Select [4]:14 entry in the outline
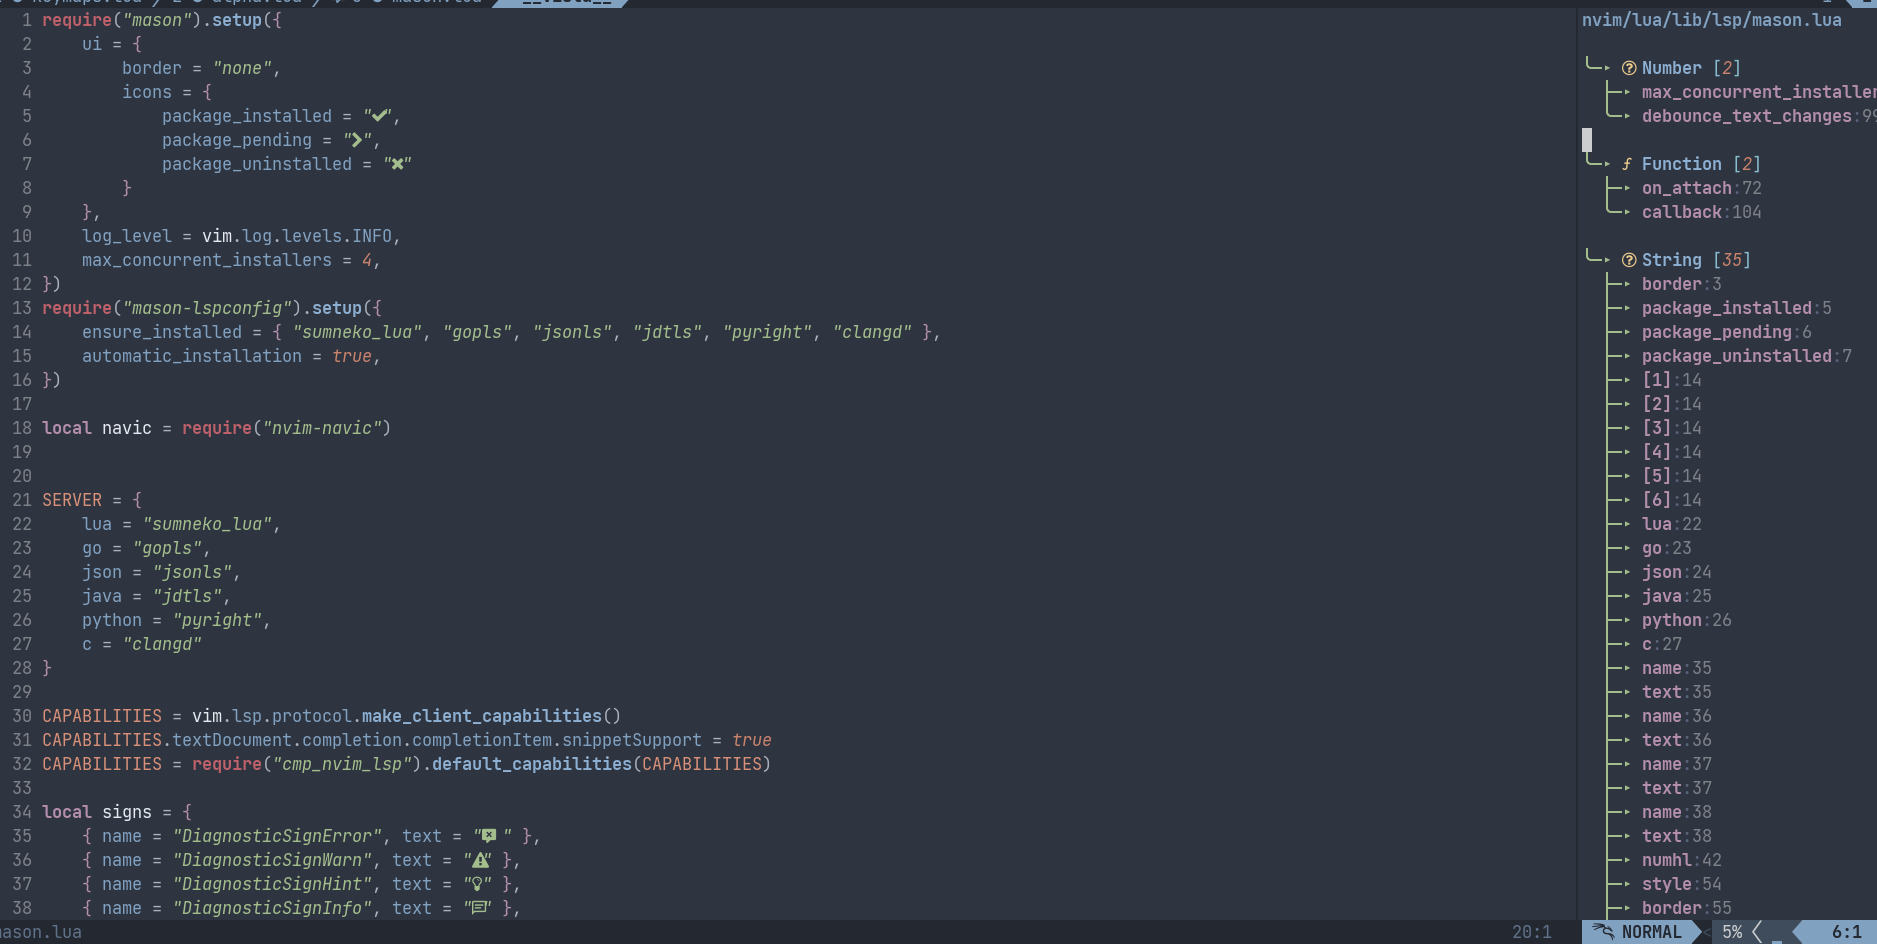This screenshot has height=944, width=1877. (x=1671, y=452)
